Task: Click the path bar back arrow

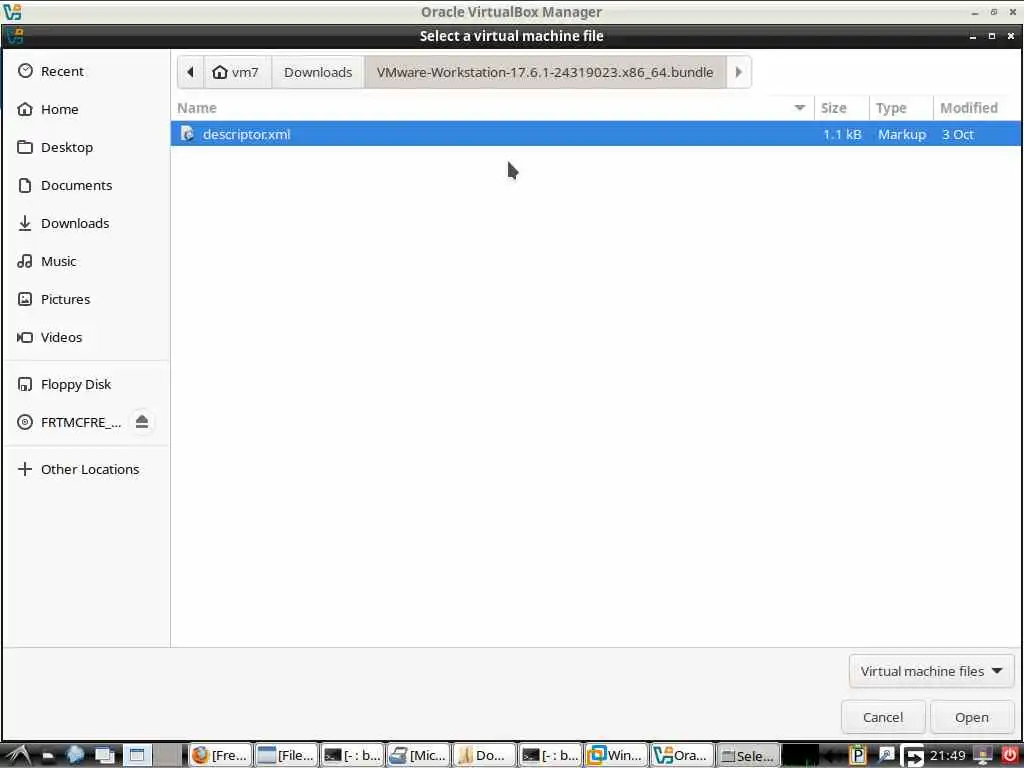Action: coord(191,72)
